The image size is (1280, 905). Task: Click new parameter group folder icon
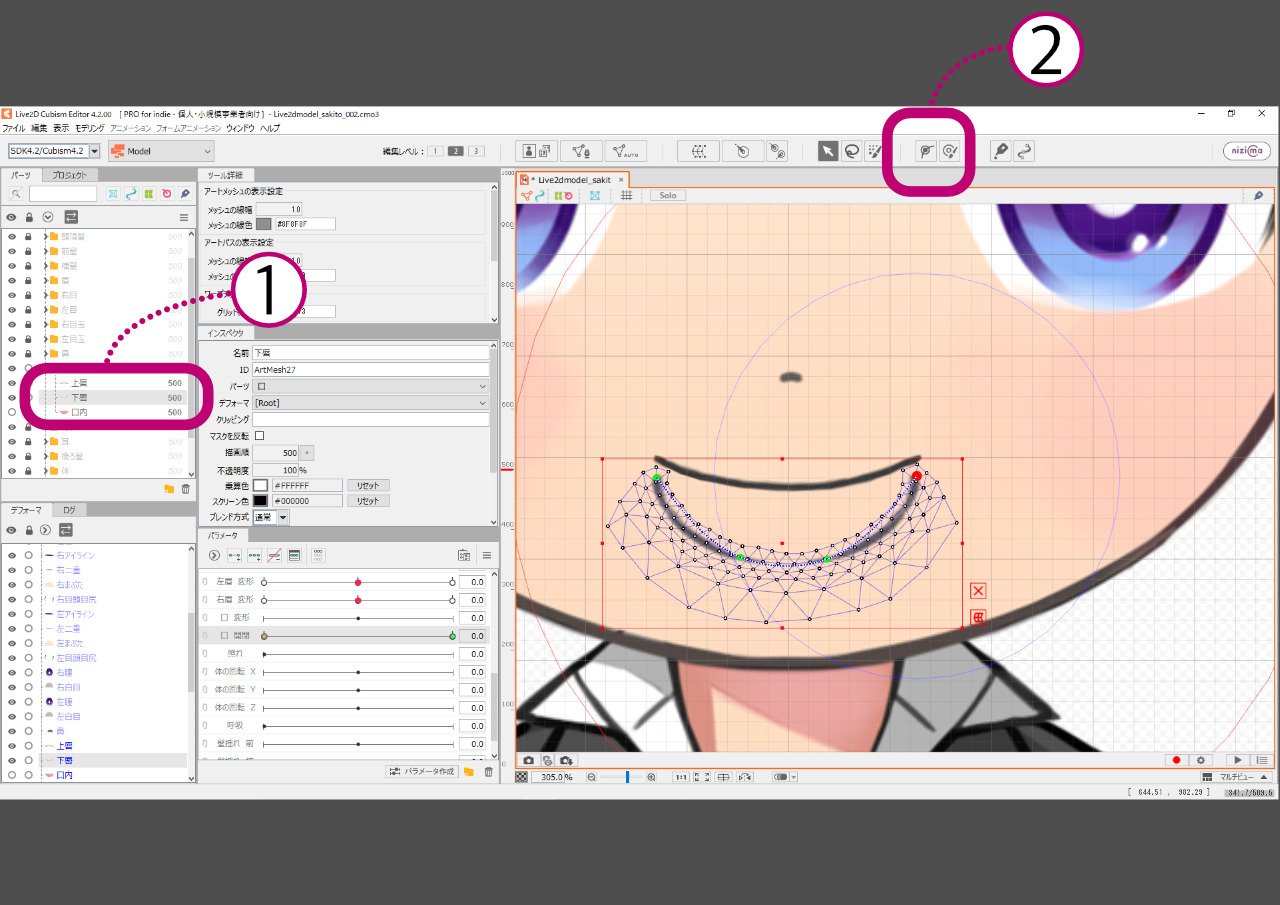[x=469, y=772]
